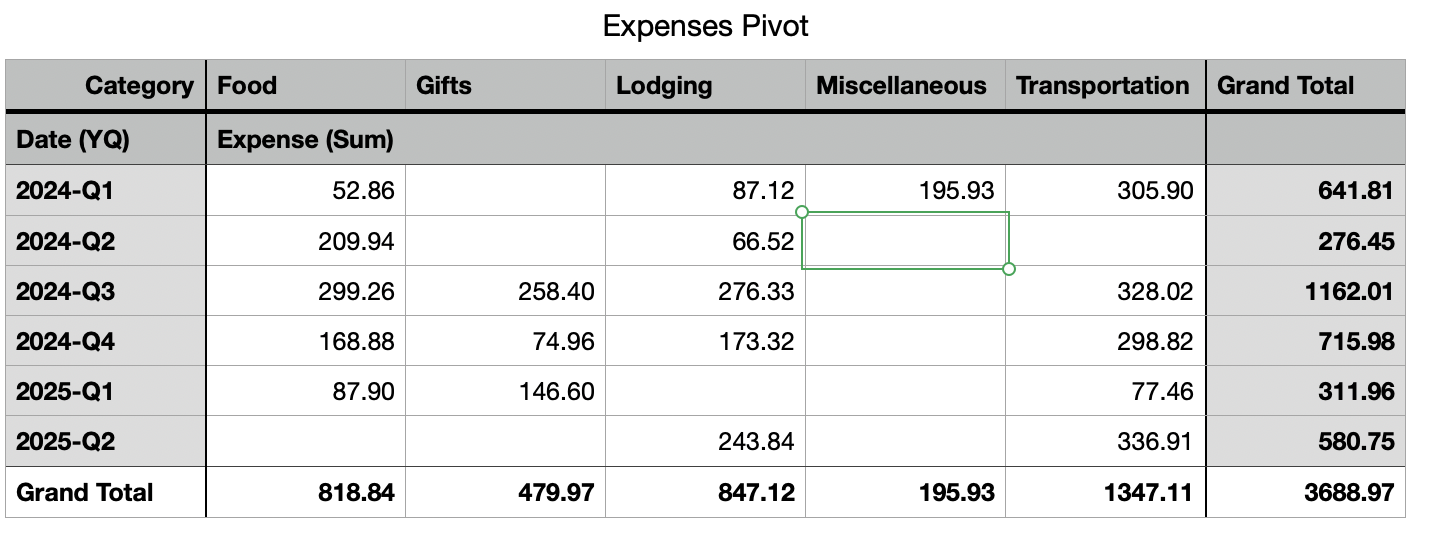Image resolution: width=1442 pixels, height=550 pixels.
Task: Click the bottom-right selection handle of selected cell
Action: 1008,269
